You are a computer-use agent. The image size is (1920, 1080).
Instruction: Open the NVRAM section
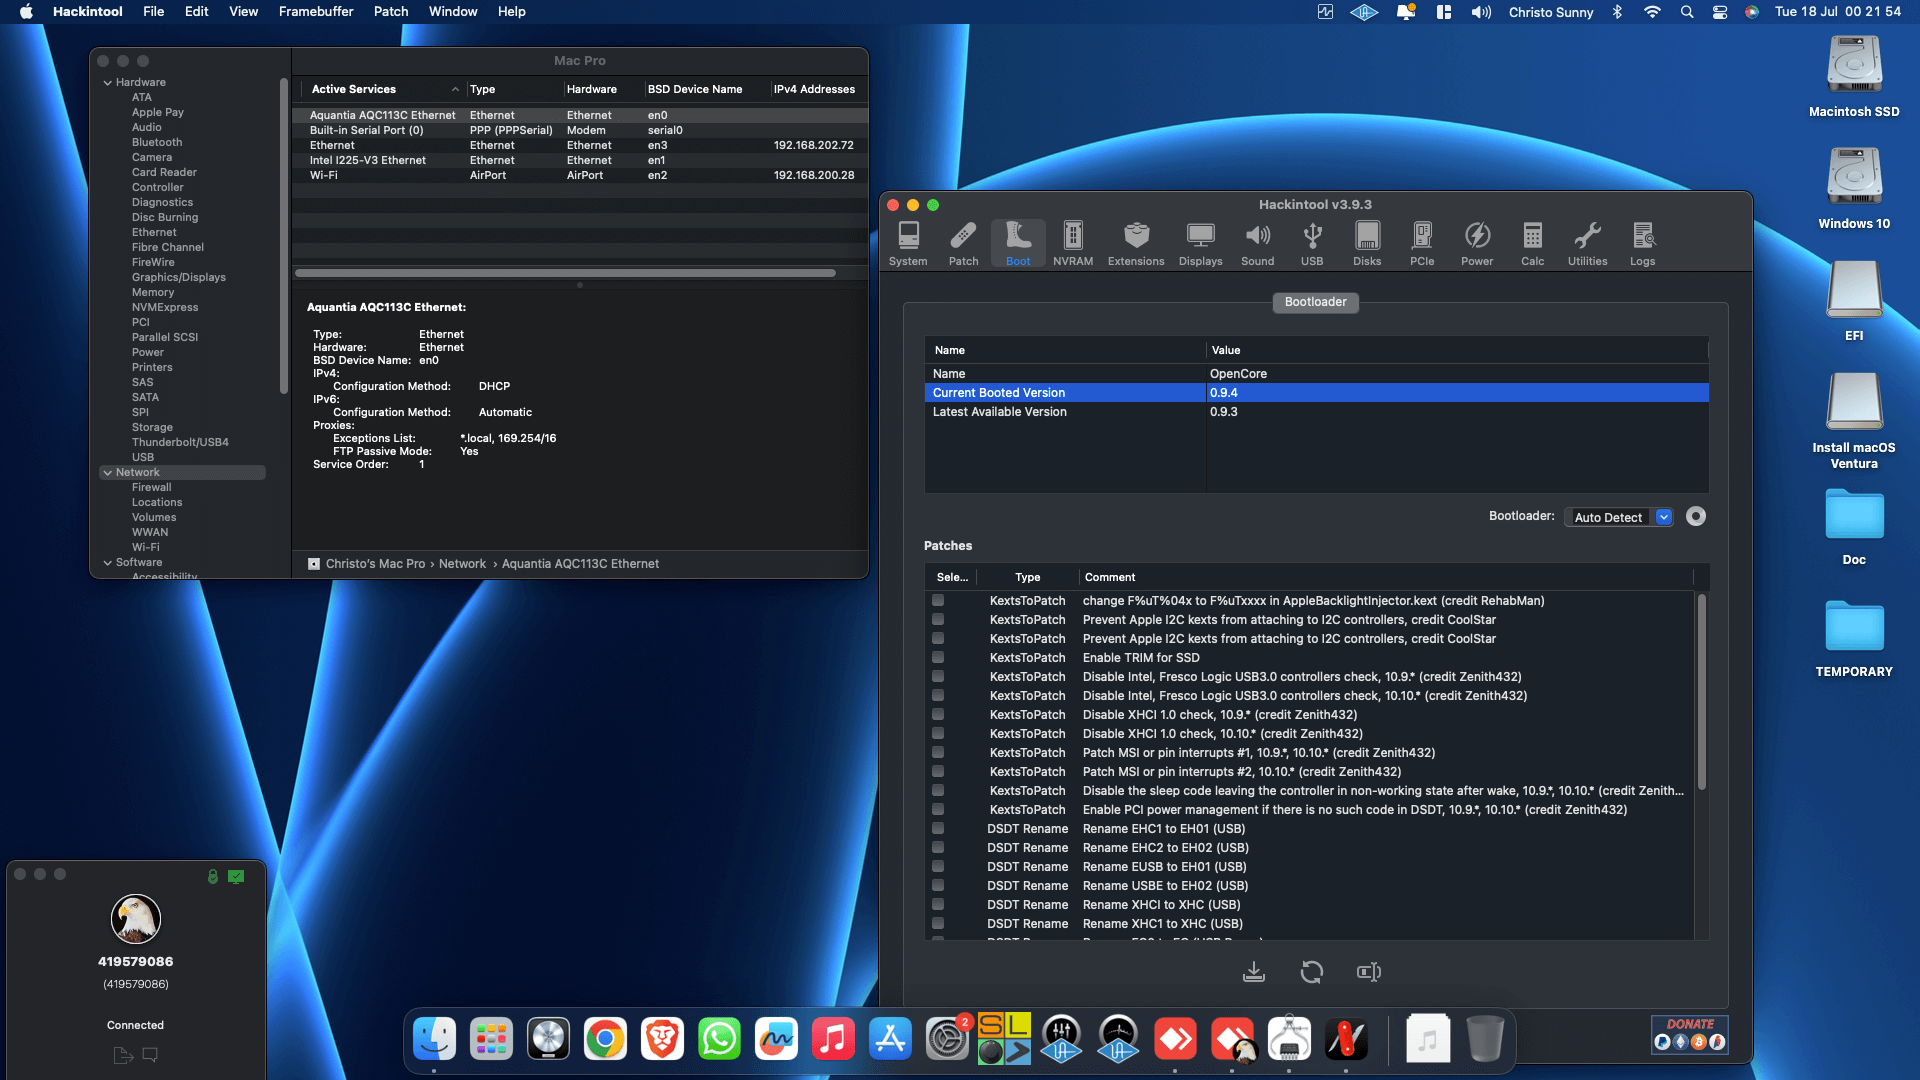tap(1073, 244)
